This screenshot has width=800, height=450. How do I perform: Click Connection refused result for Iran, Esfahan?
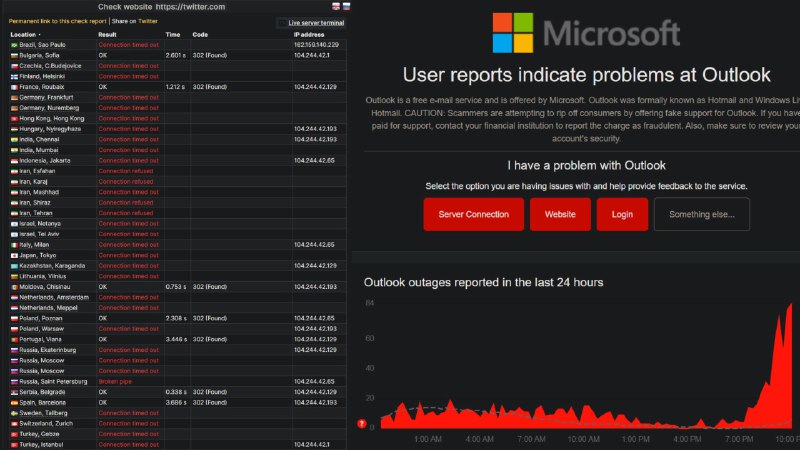coord(126,171)
